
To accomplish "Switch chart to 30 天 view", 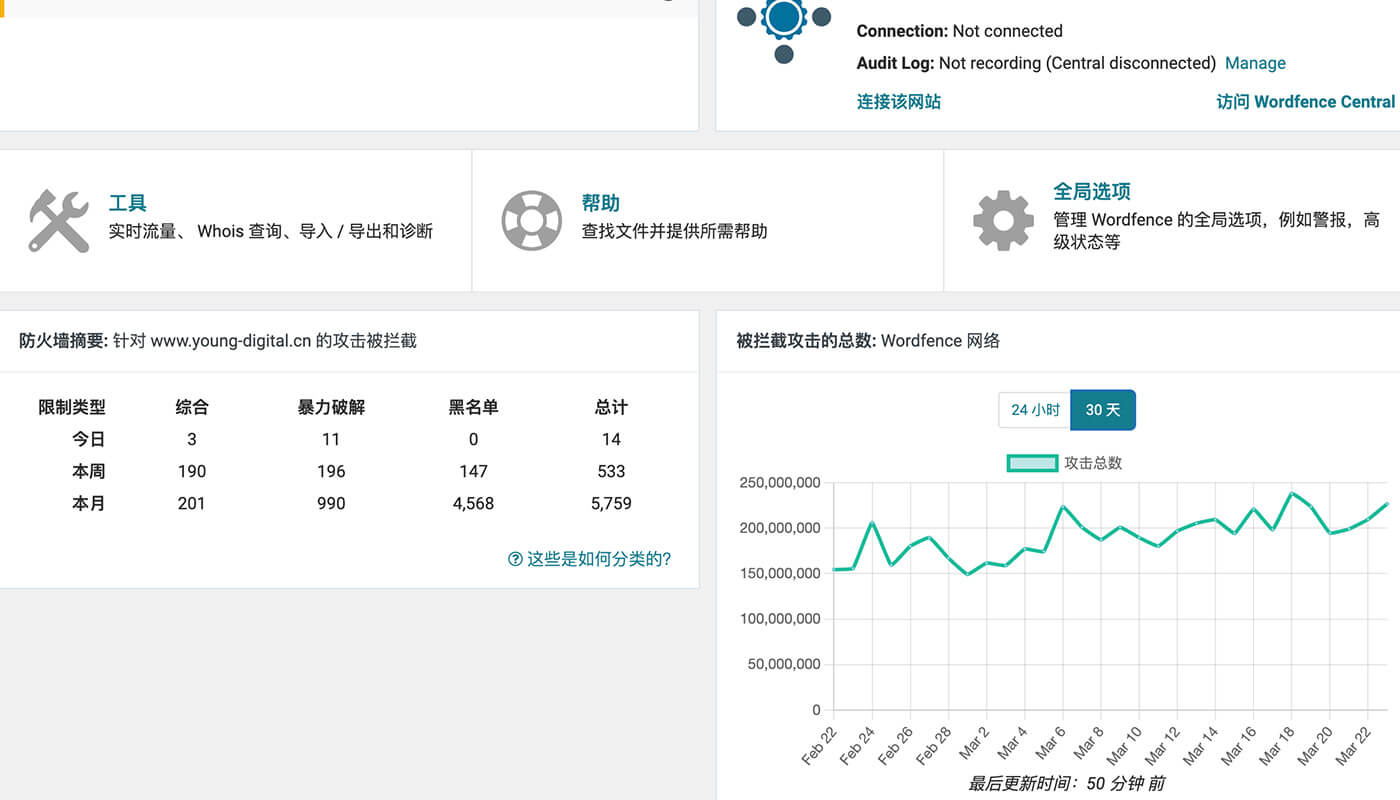I will pyautogui.click(x=1103, y=410).
